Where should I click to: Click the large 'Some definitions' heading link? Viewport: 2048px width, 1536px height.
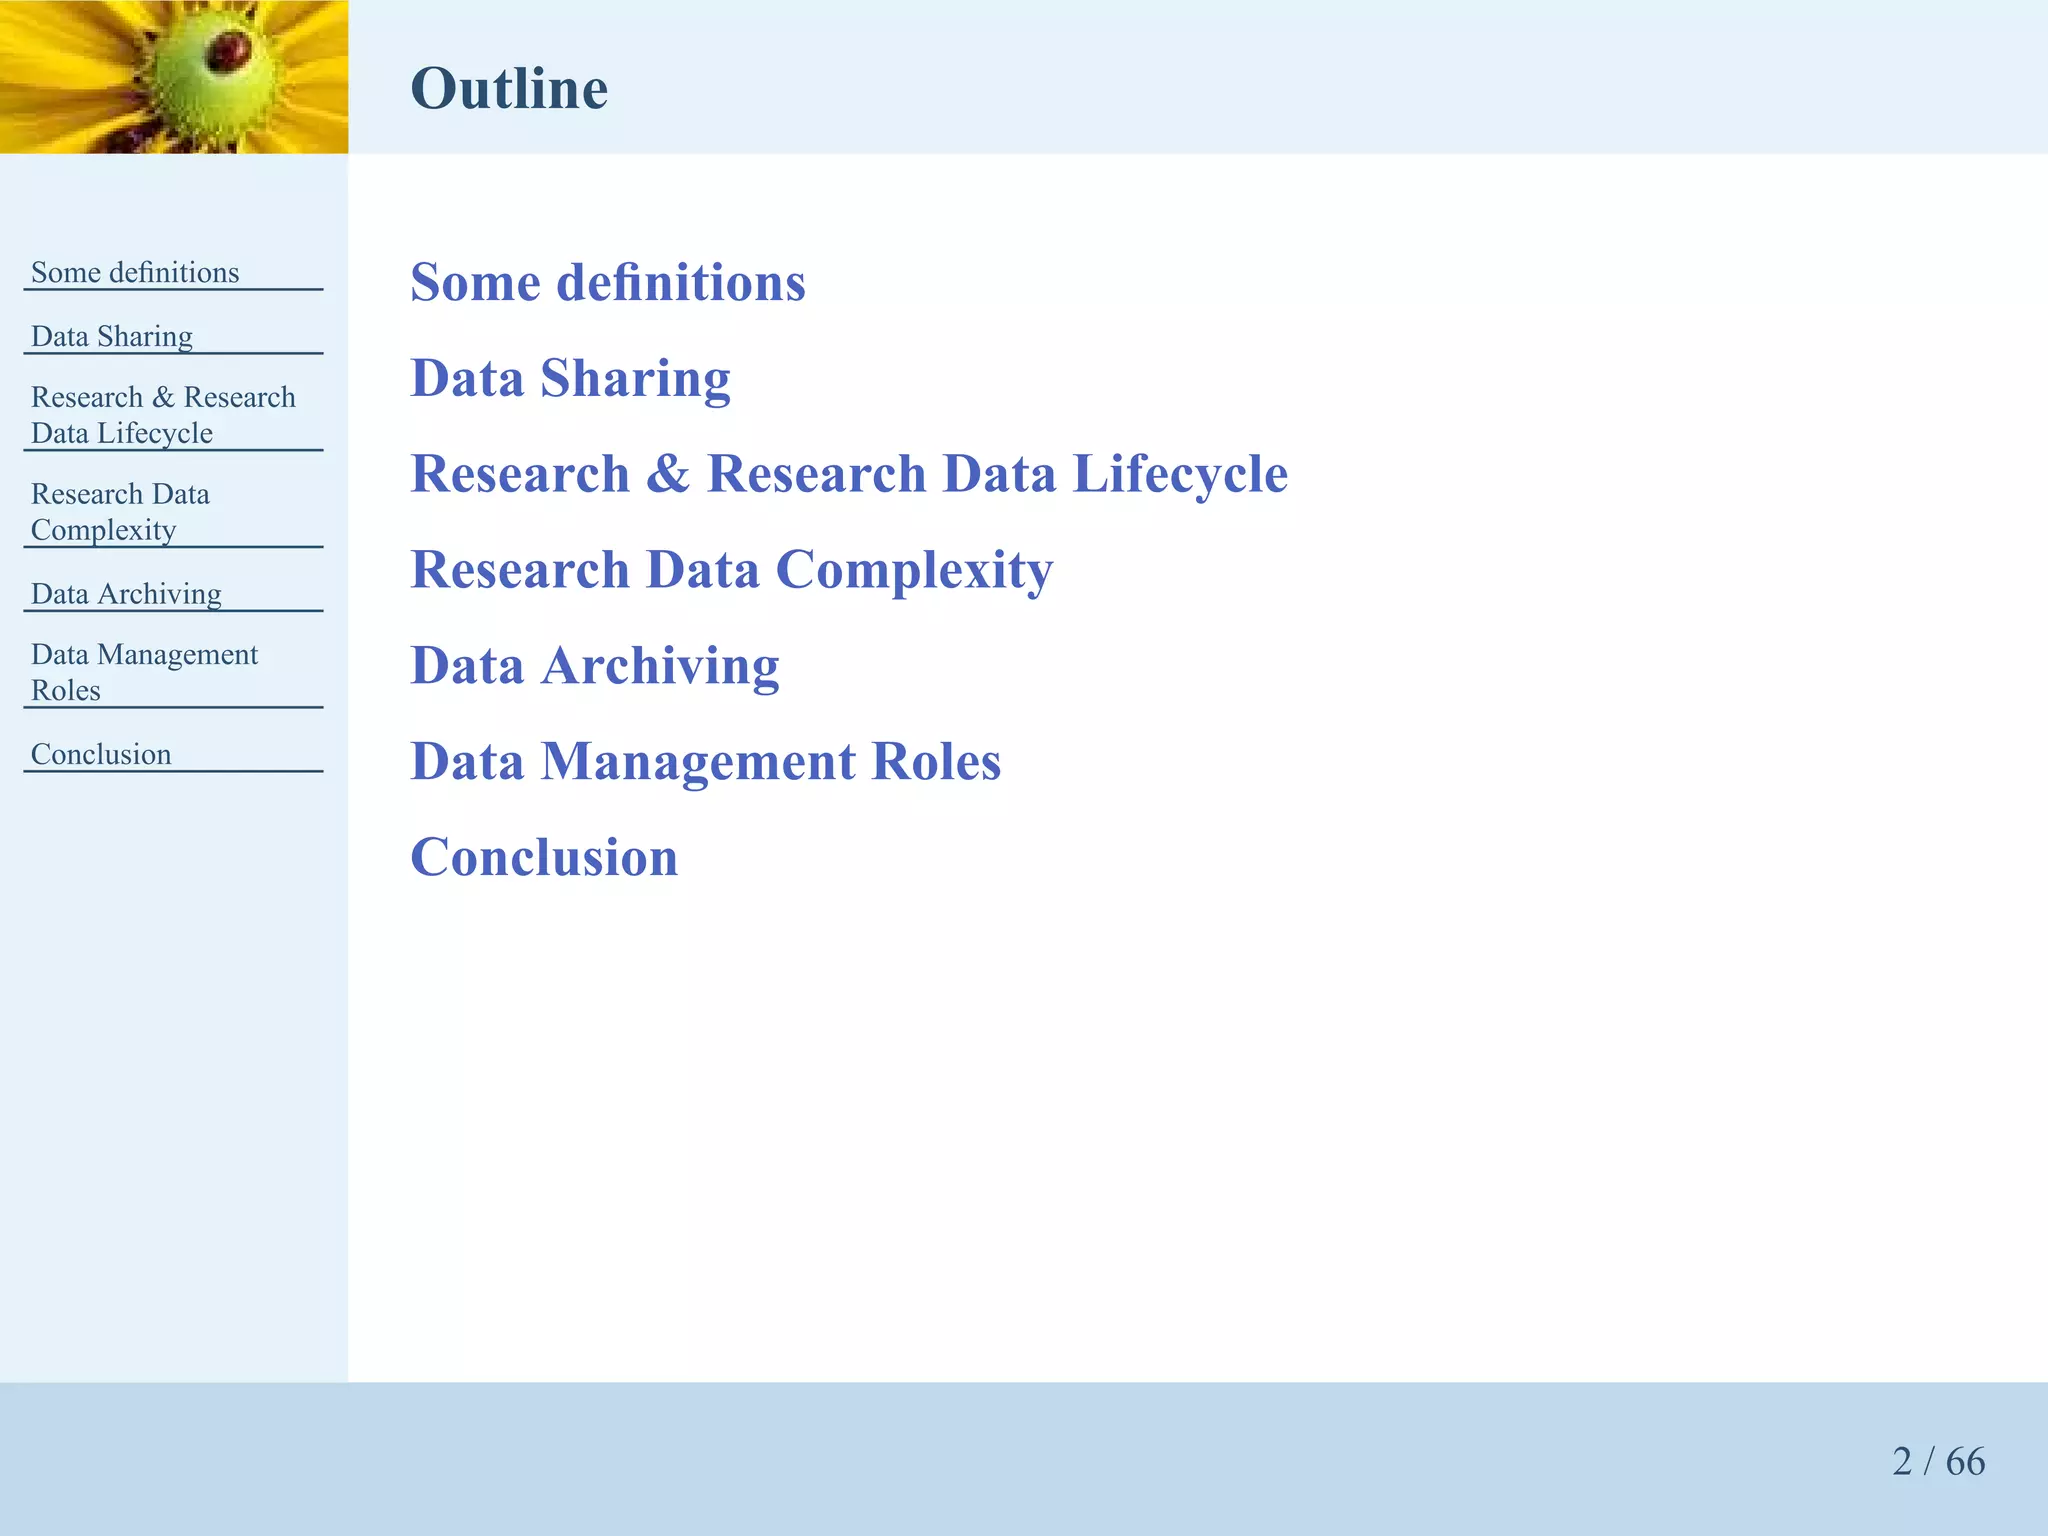pyautogui.click(x=607, y=282)
